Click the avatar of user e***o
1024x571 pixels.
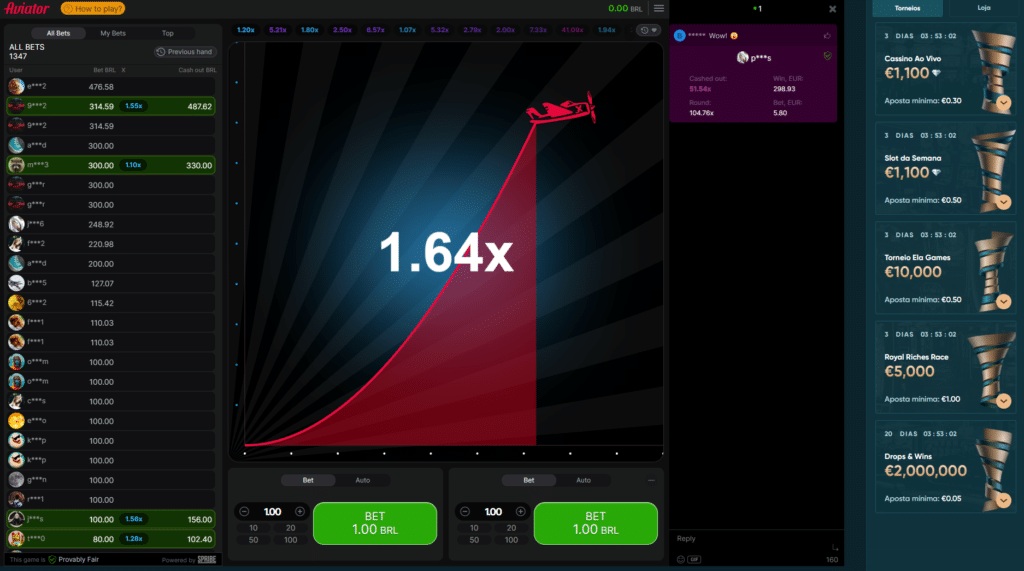pyautogui.click(x=16, y=421)
